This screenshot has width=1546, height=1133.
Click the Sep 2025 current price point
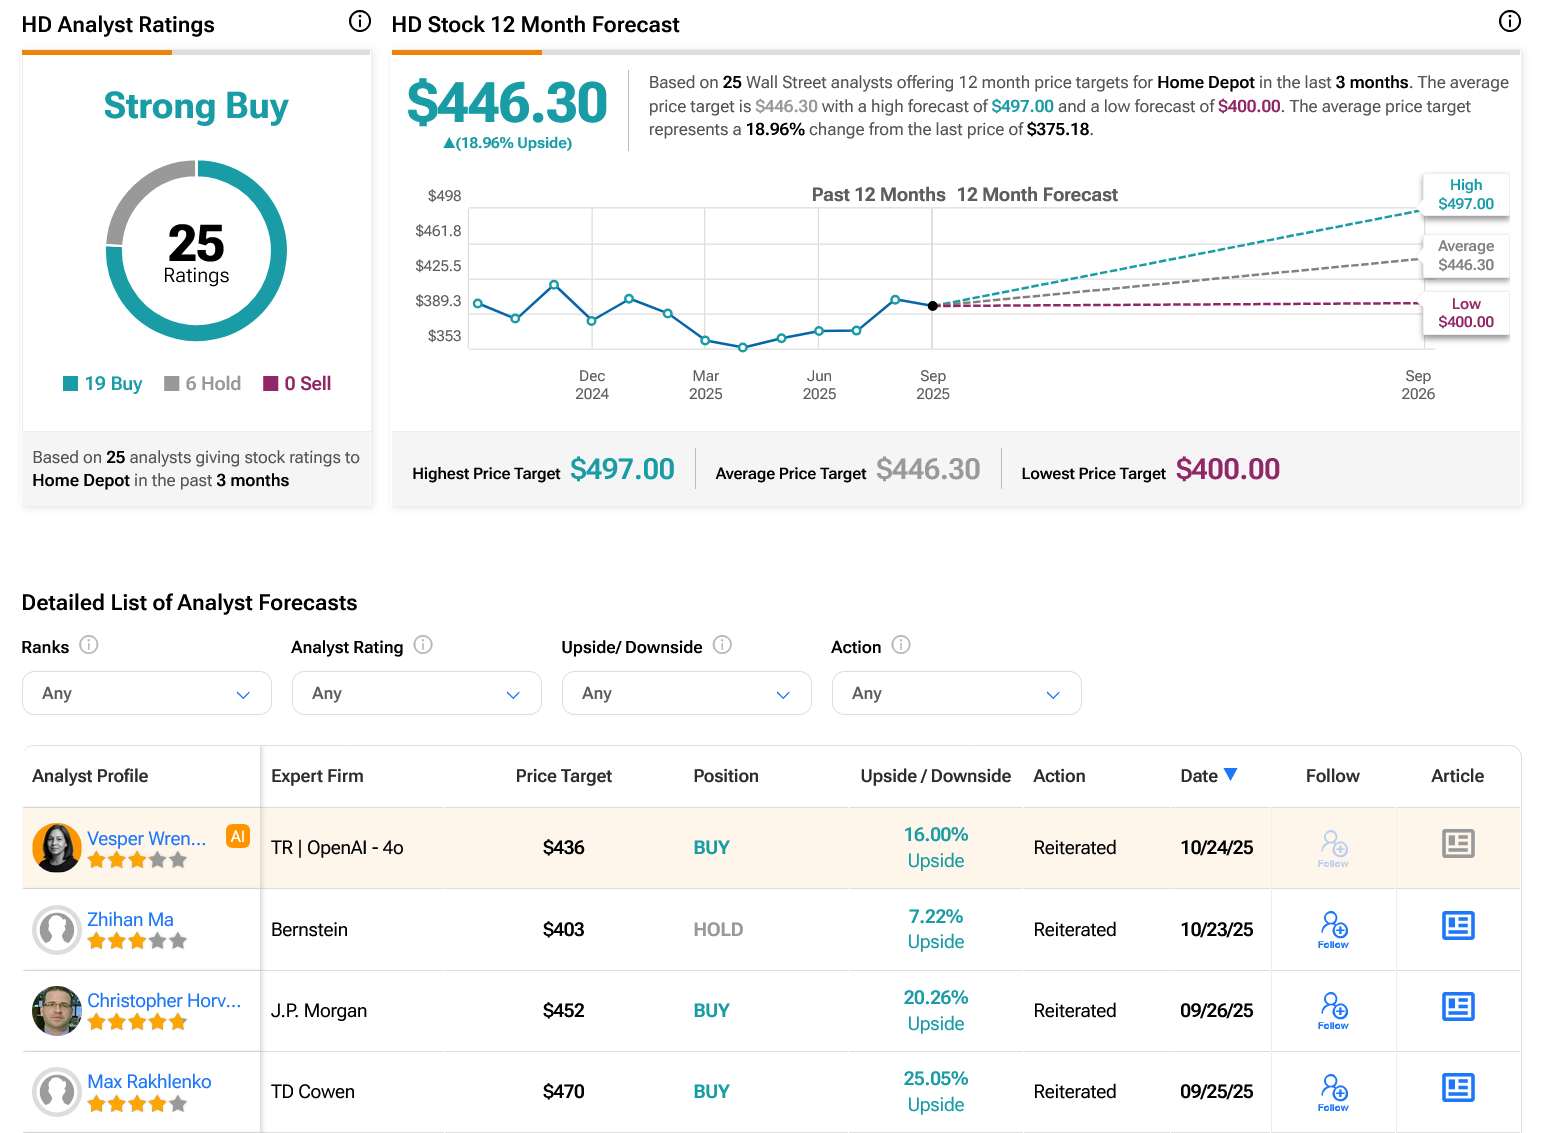[933, 306]
